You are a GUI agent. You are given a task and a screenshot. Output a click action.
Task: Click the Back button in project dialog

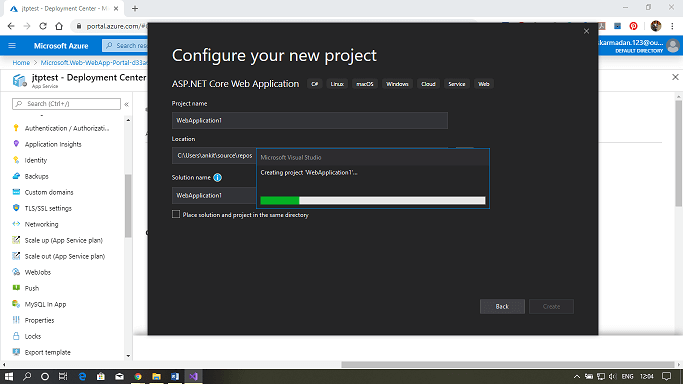pos(502,307)
